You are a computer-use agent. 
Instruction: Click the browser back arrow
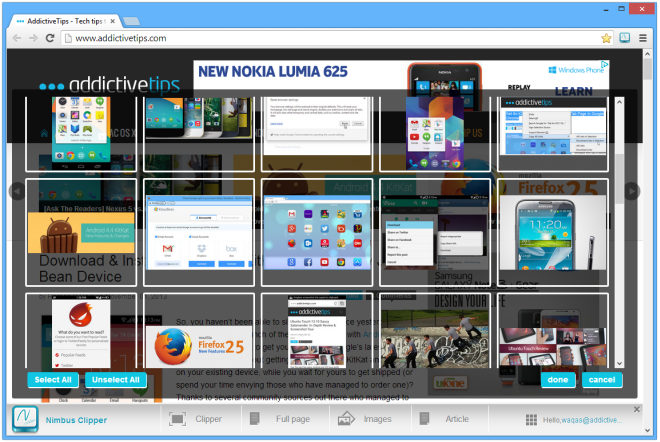pos(17,38)
